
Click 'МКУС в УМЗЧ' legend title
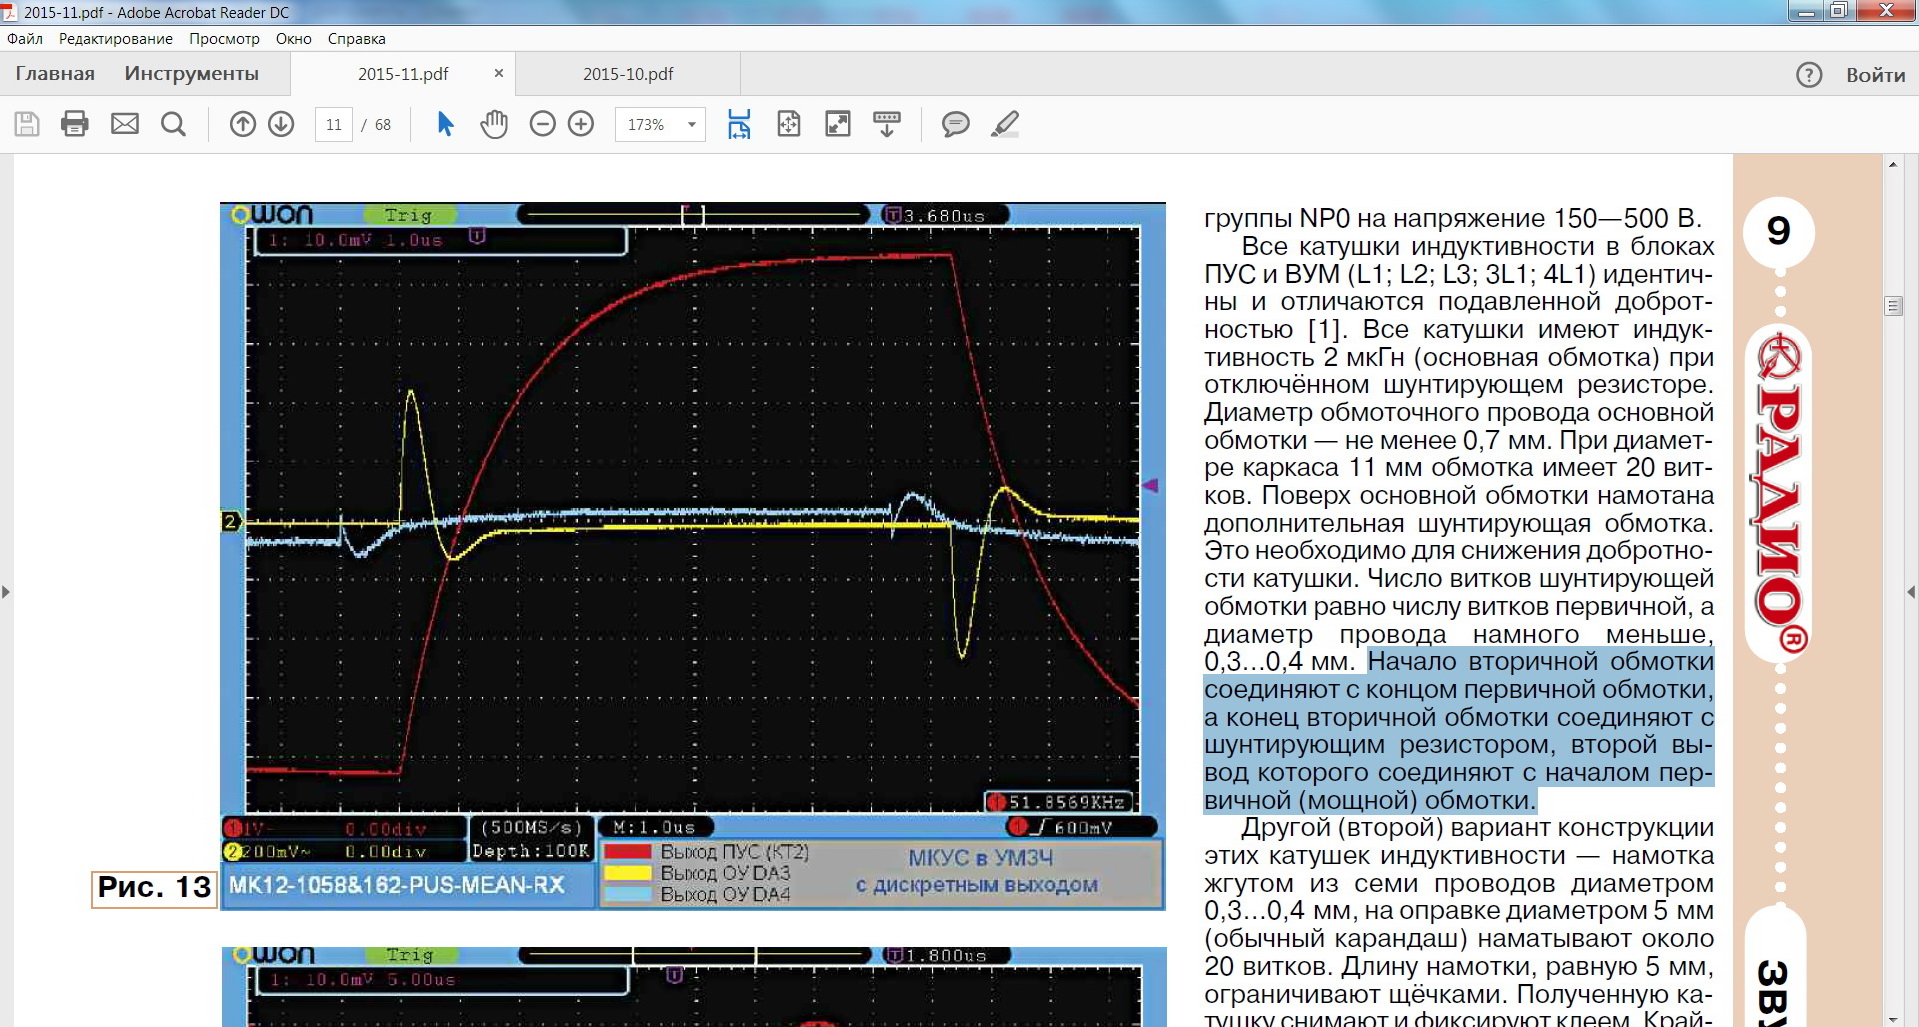[980, 858]
